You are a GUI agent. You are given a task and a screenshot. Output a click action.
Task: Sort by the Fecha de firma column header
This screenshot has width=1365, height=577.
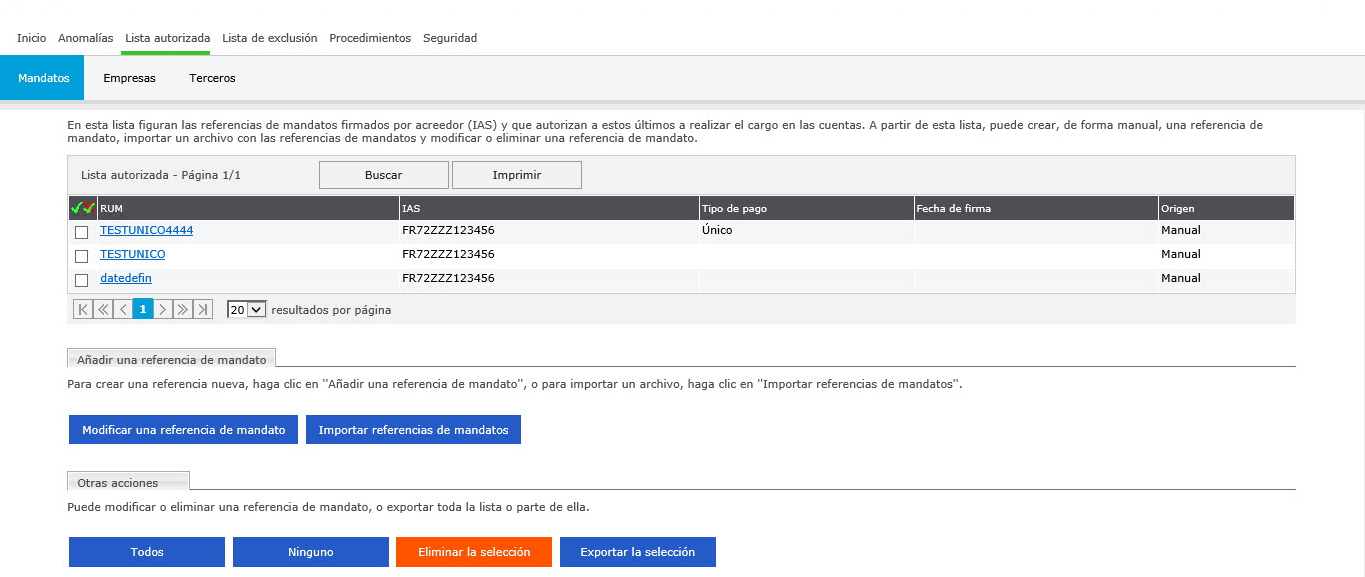pos(952,208)
